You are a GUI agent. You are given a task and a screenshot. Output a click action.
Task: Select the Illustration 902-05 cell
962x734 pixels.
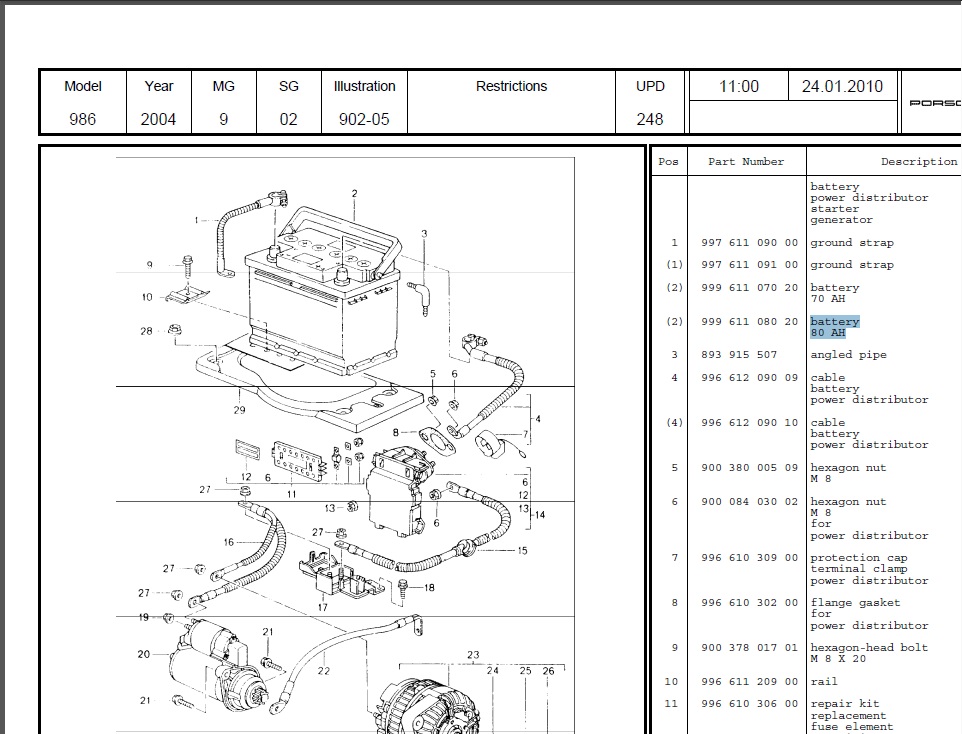pos(364,102)
